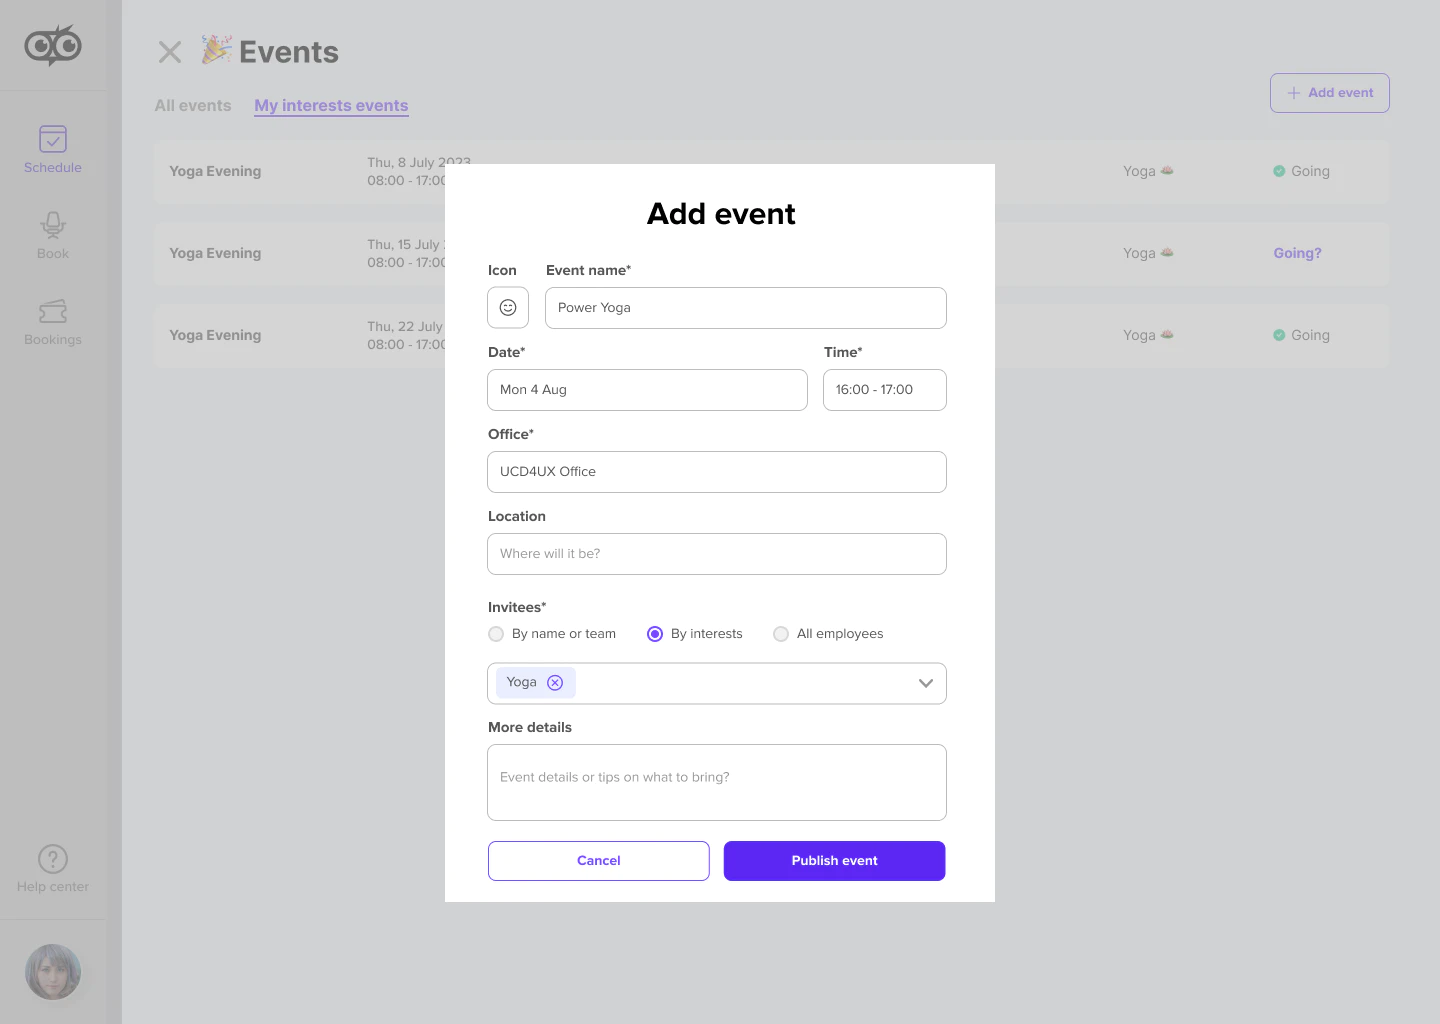Open the Help center question icon
Viewport: 1440px width, 1024px height.
point(53,859)
